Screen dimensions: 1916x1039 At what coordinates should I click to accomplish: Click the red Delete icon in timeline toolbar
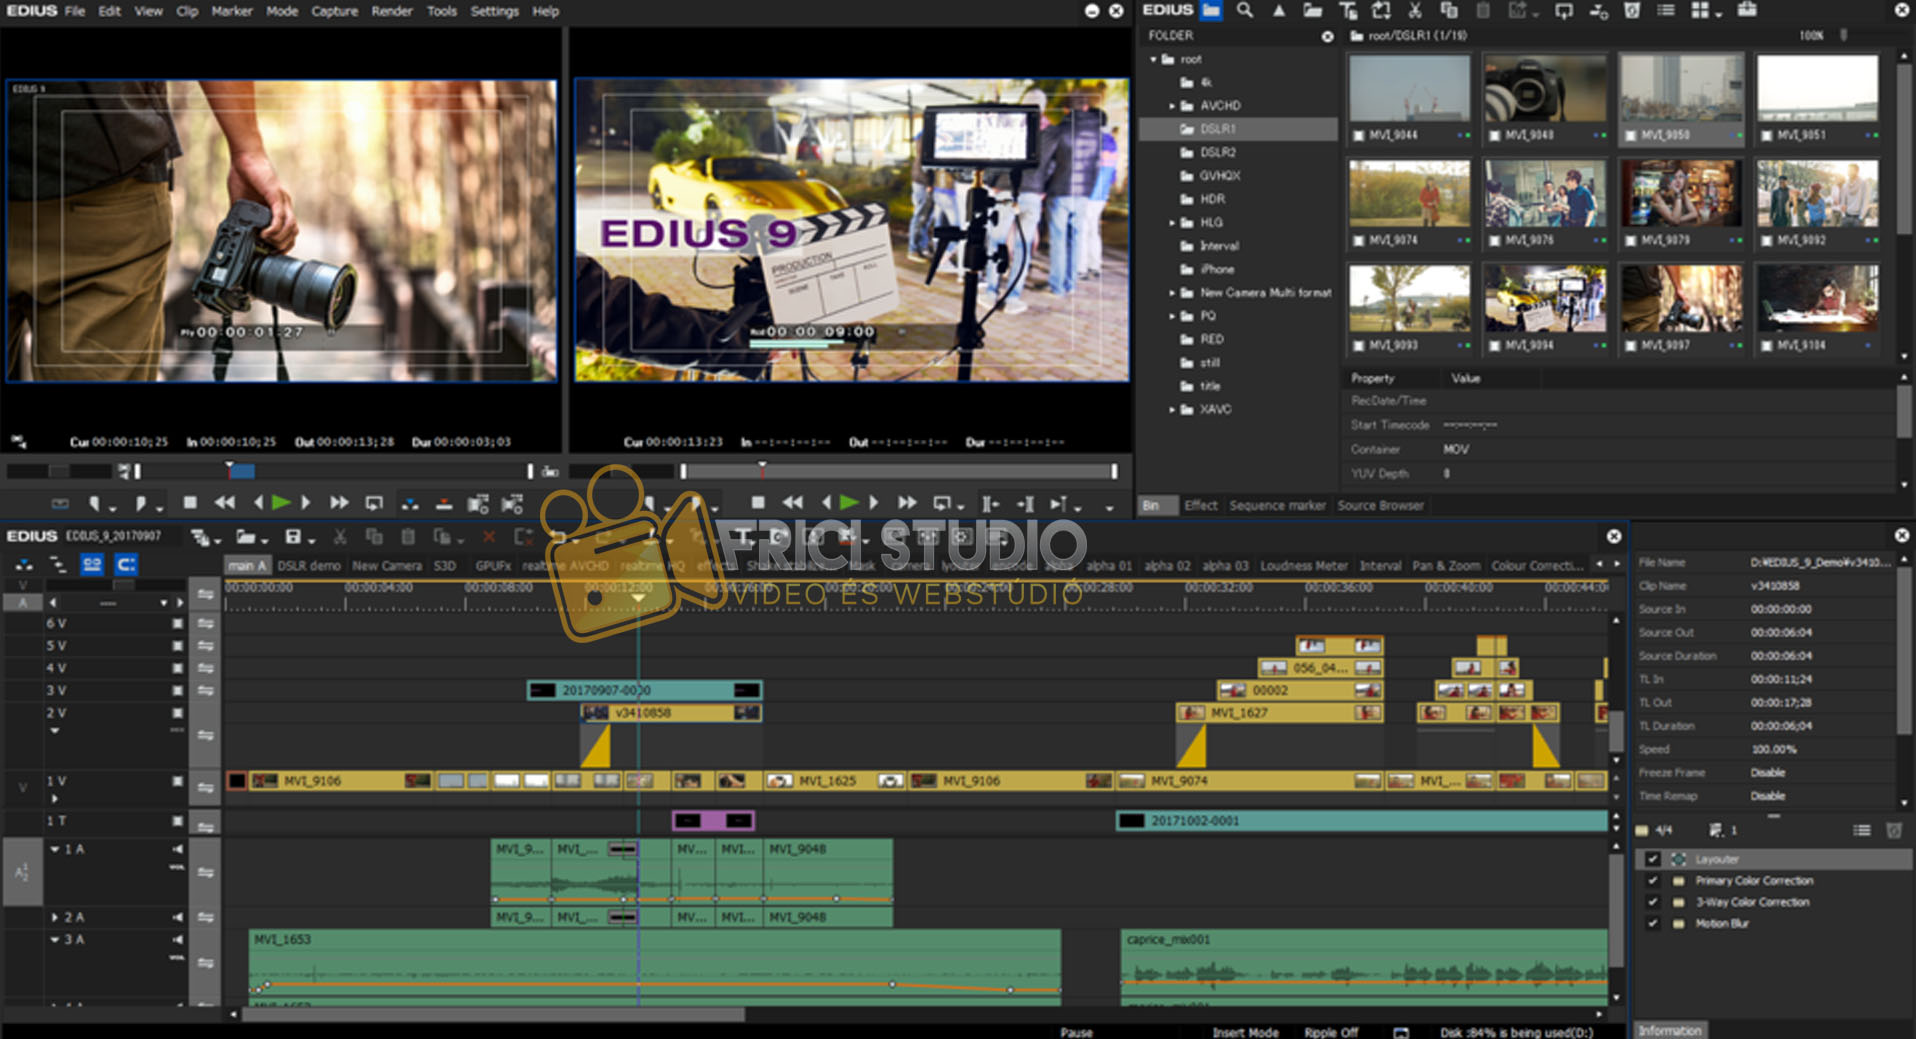tap(488, 537)
